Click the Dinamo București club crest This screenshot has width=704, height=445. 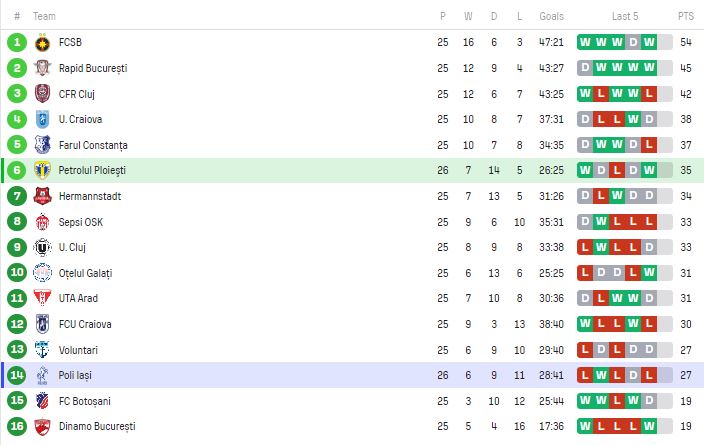42,427
